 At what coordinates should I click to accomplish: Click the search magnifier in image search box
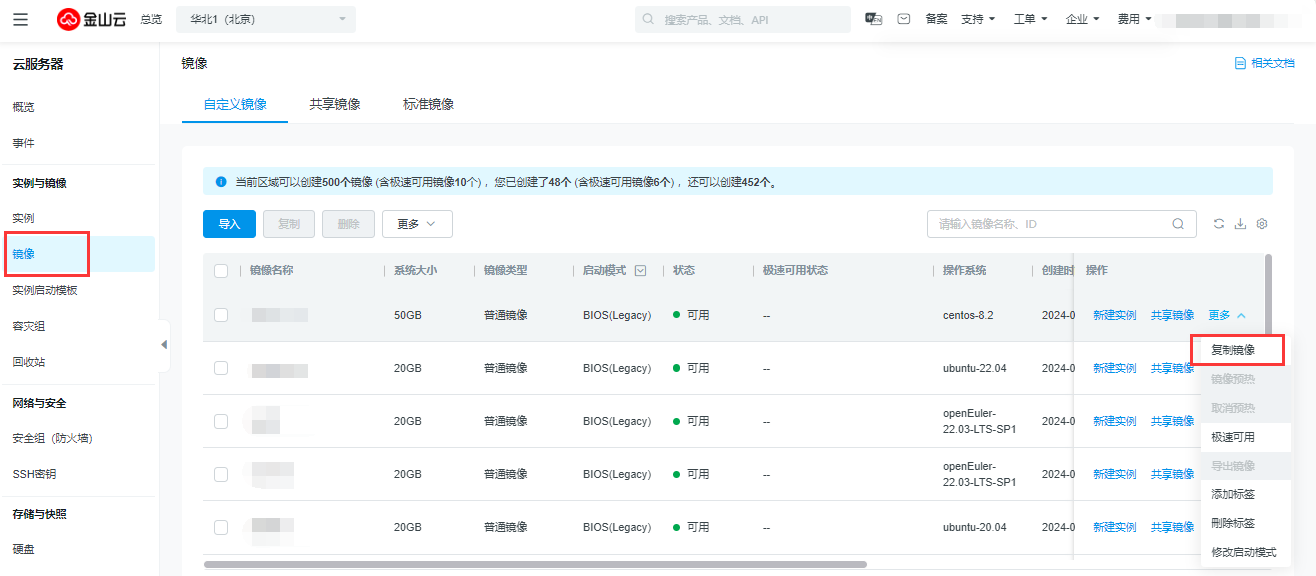click(1179, 224)
